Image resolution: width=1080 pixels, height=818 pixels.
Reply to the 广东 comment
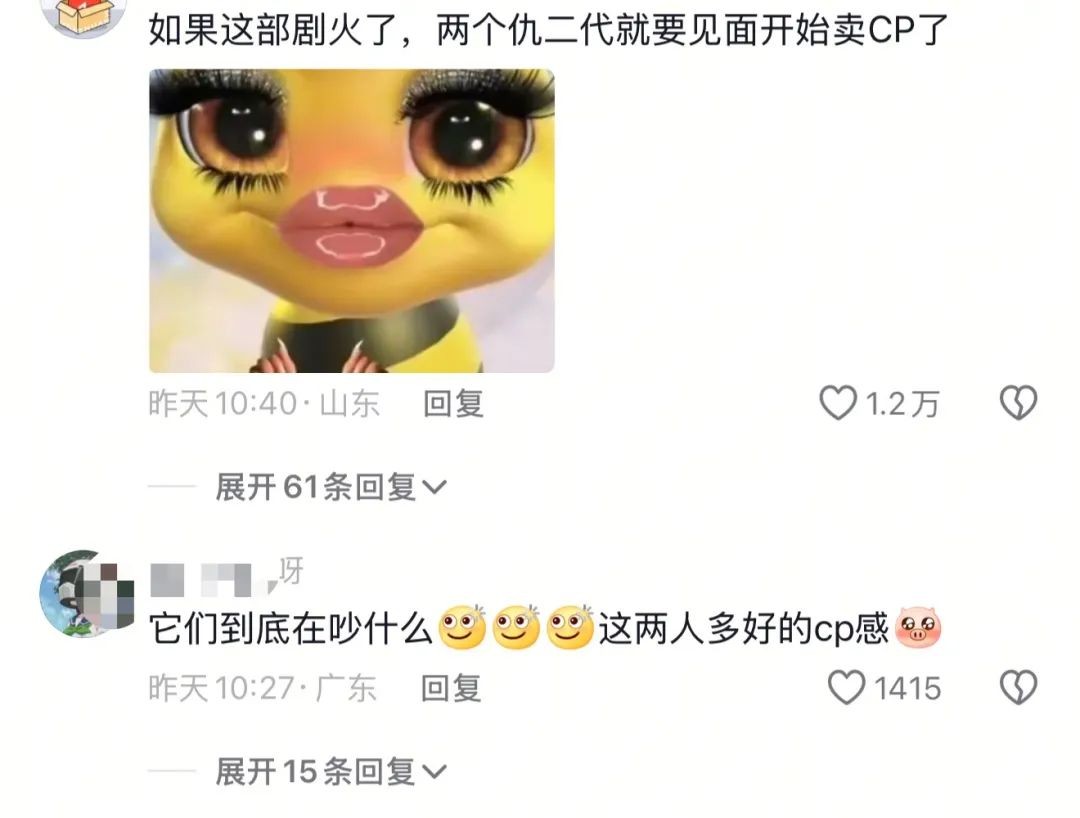click(x=451, y=688)
